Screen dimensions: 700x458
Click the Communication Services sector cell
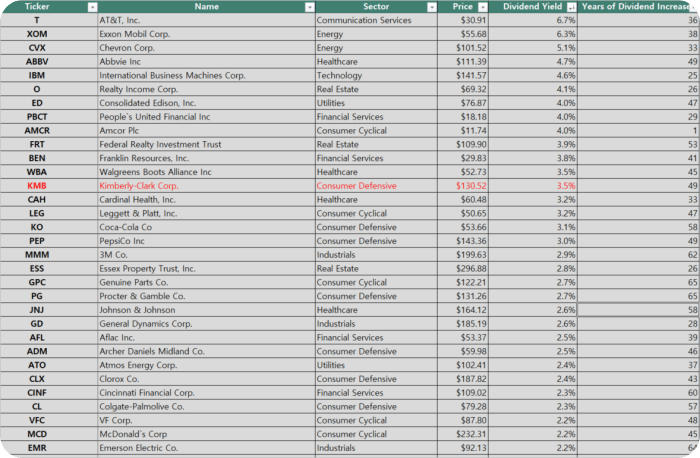[x=376, y=20]
